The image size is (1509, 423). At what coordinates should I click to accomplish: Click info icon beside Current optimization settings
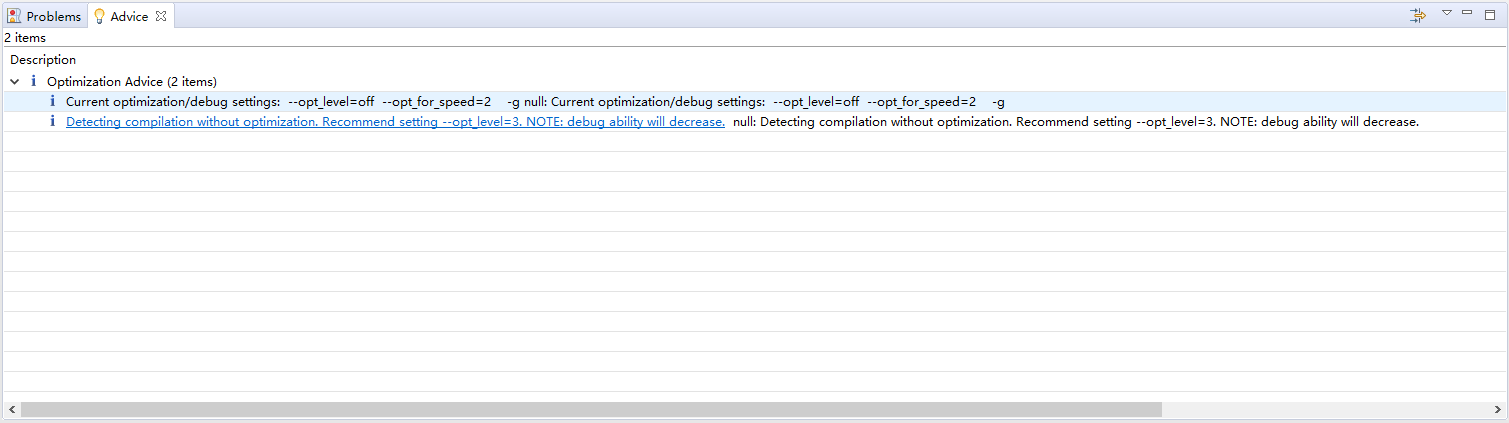point(52,101)
